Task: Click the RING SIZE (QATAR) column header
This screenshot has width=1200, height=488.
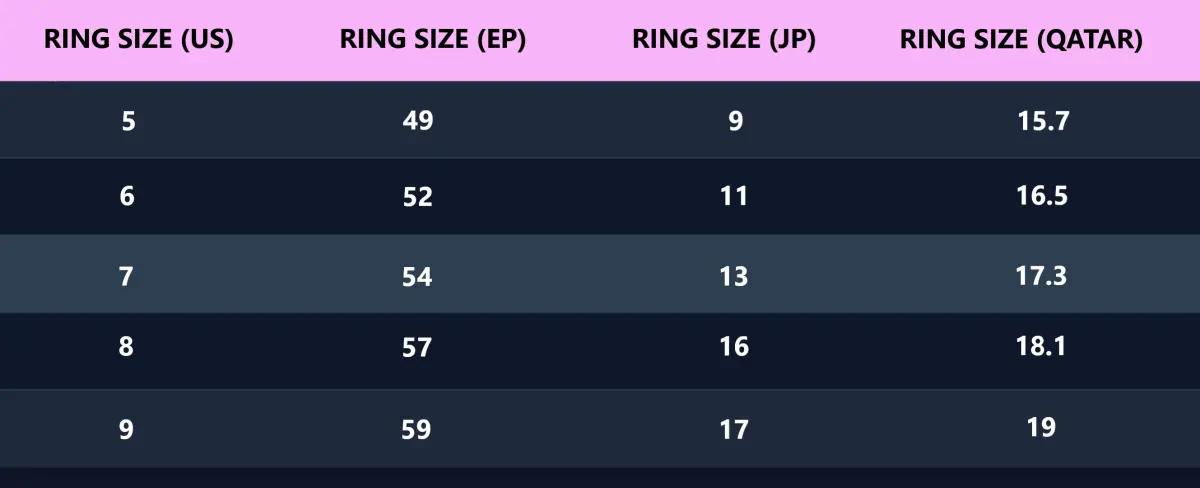Action: click(1021, 40)
